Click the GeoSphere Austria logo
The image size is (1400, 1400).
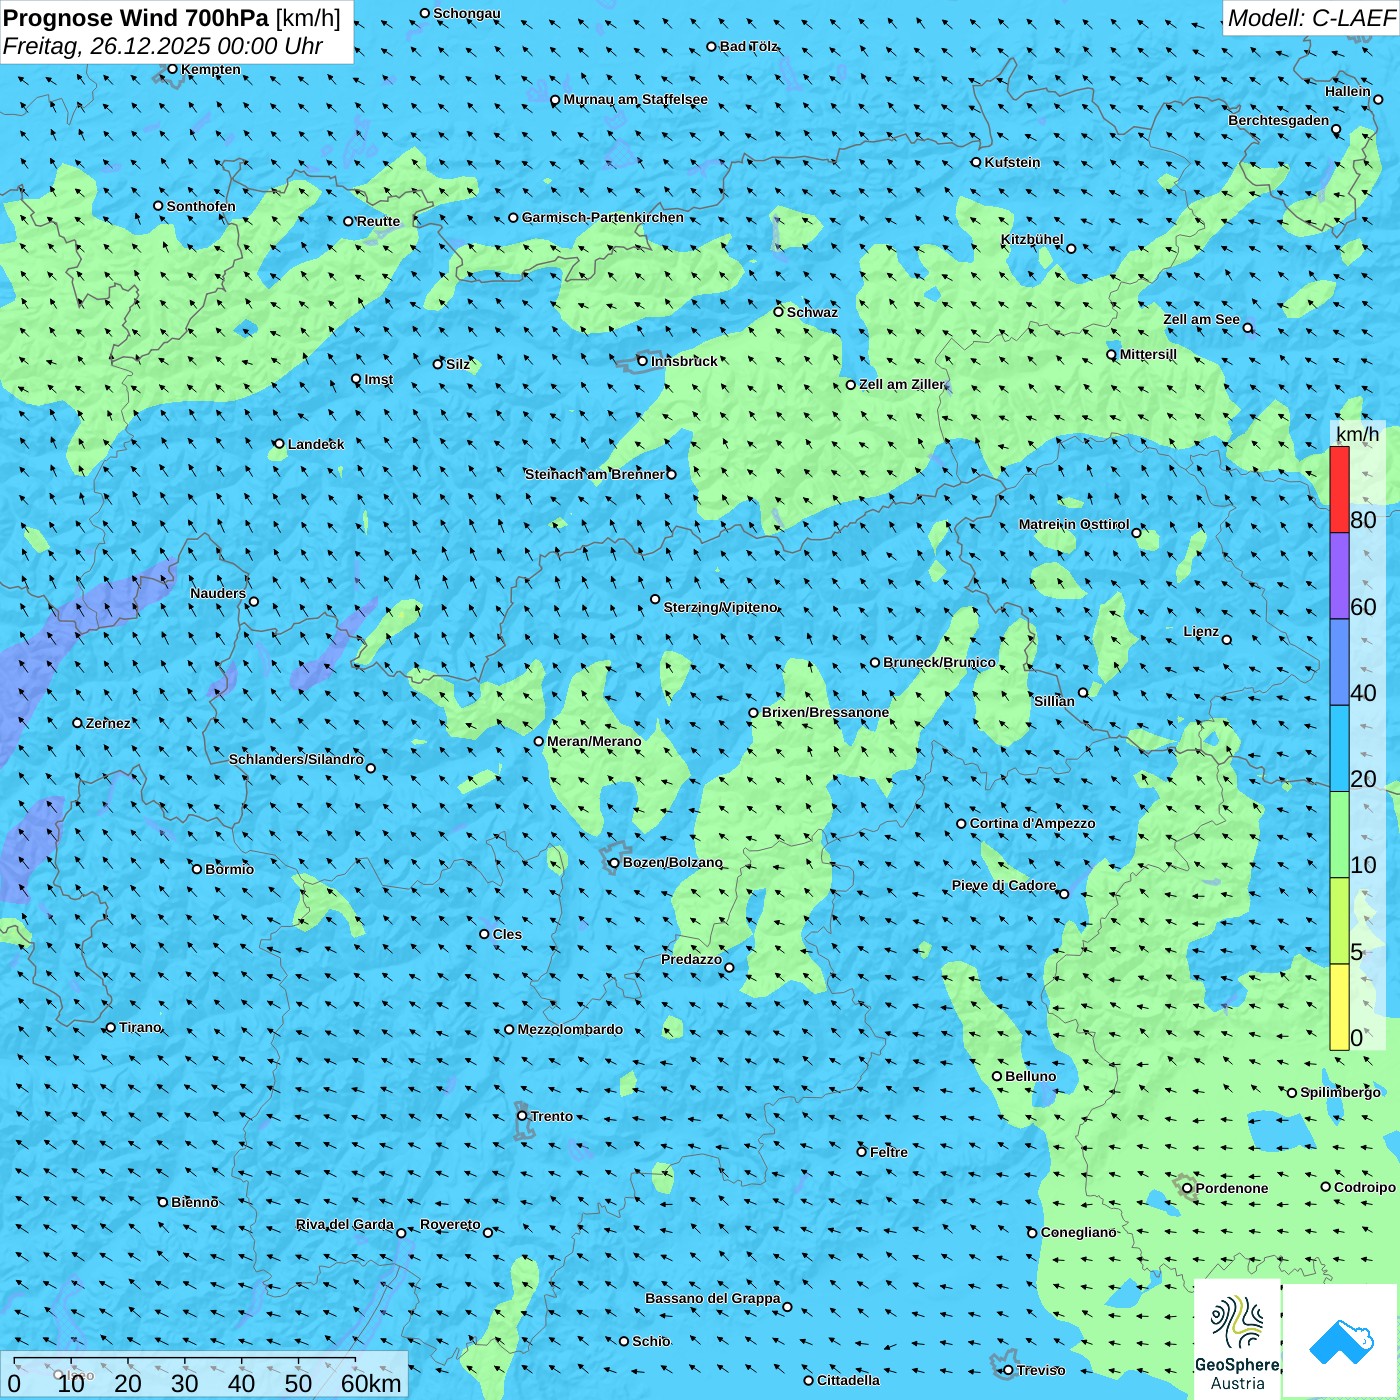1237,1339
